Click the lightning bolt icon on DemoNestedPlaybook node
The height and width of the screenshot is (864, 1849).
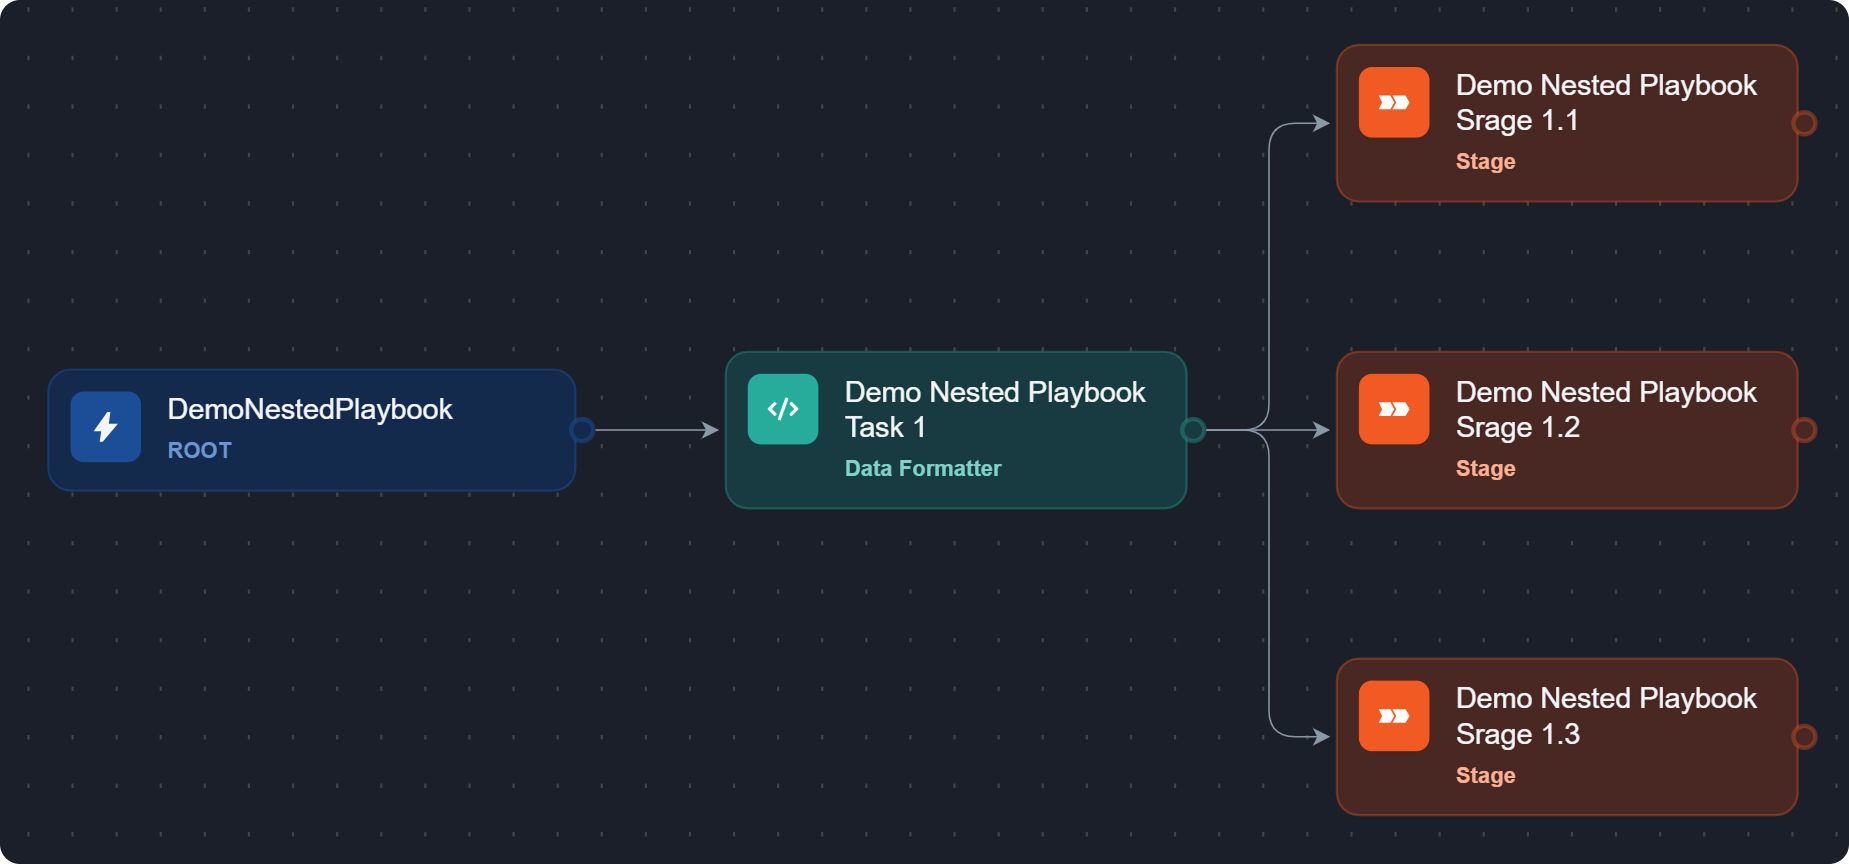(105, 427)
